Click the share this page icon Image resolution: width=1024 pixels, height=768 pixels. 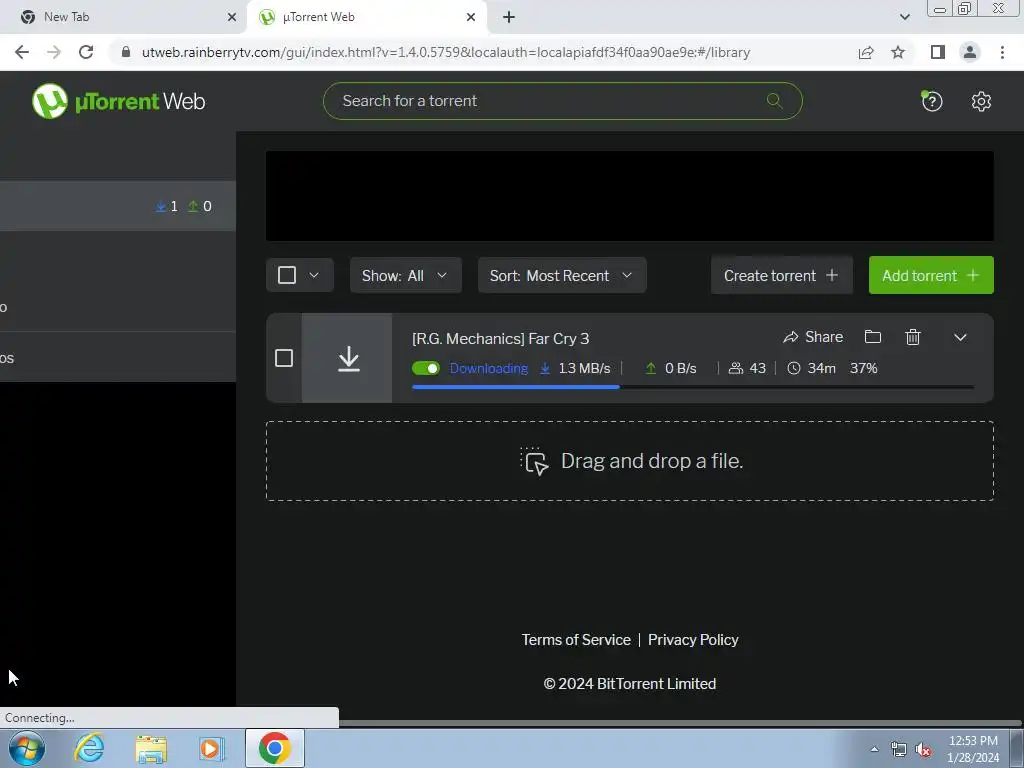click(x=866, y=52)
